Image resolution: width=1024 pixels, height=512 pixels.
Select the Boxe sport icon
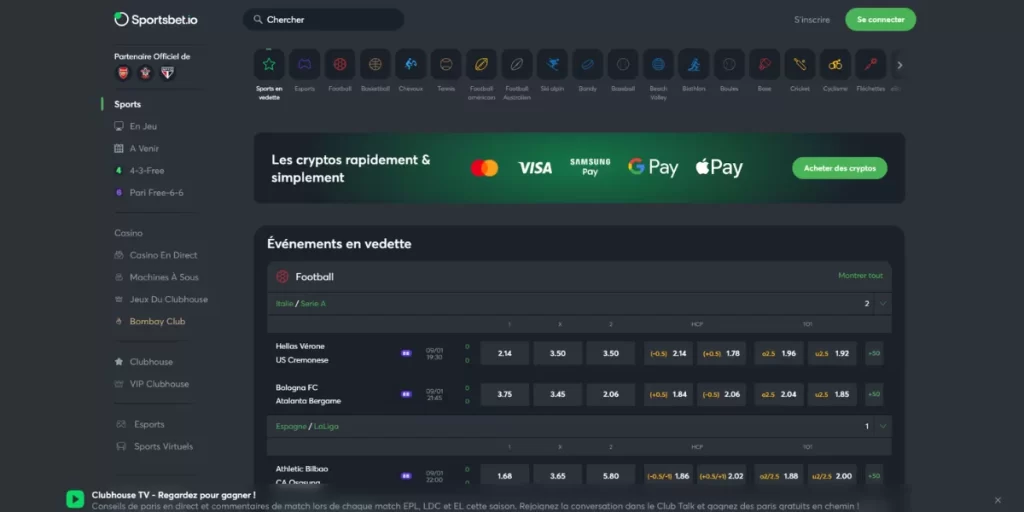click(764, 64)
